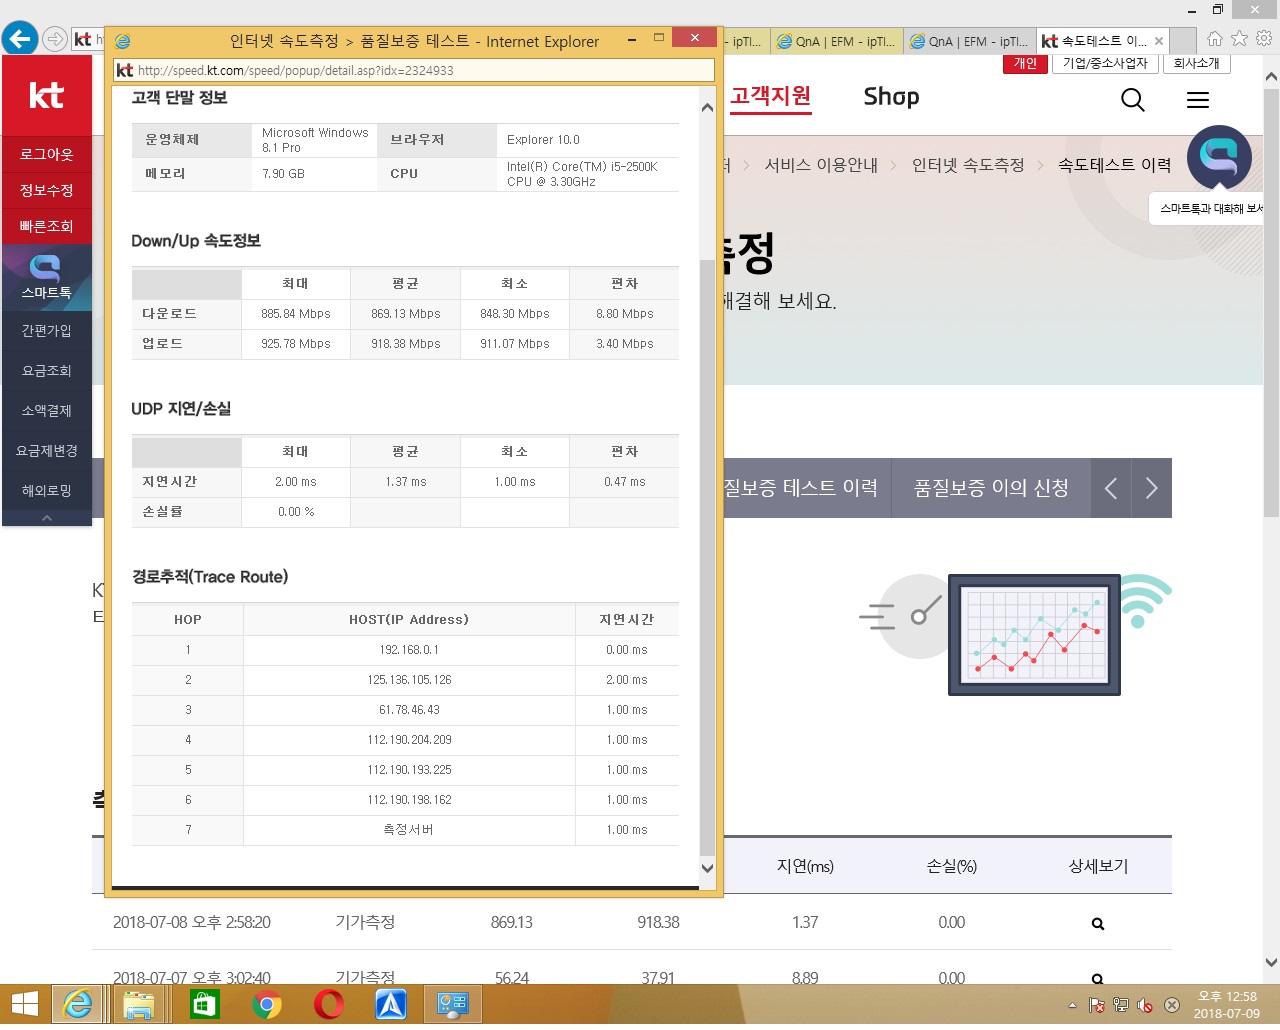Click the Internet Explorer home icon
The width and height of the screenshot is (1280, 1030).
1214,39
